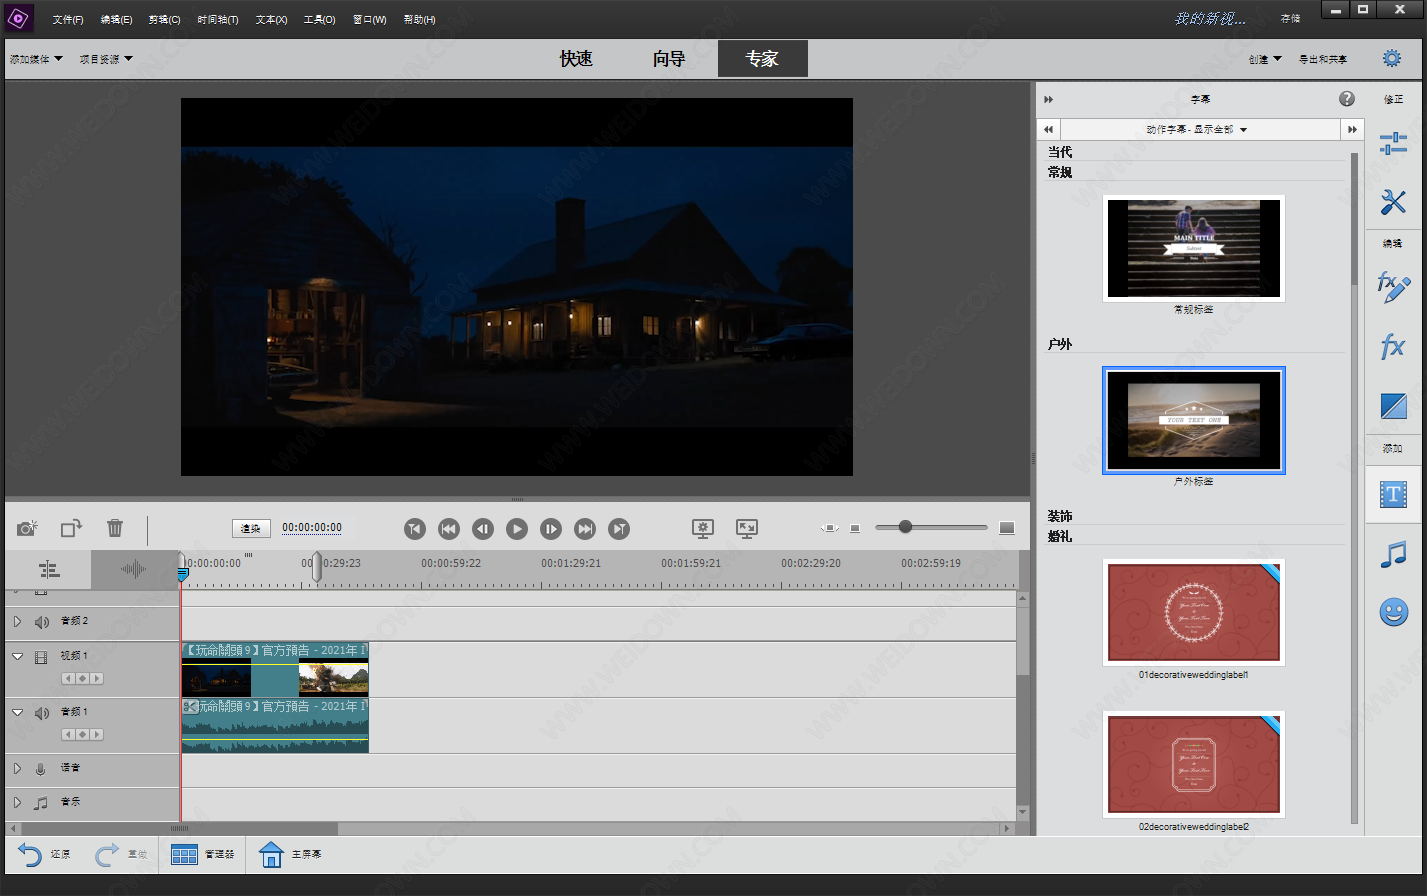Click the rewind button

point(449,528)
